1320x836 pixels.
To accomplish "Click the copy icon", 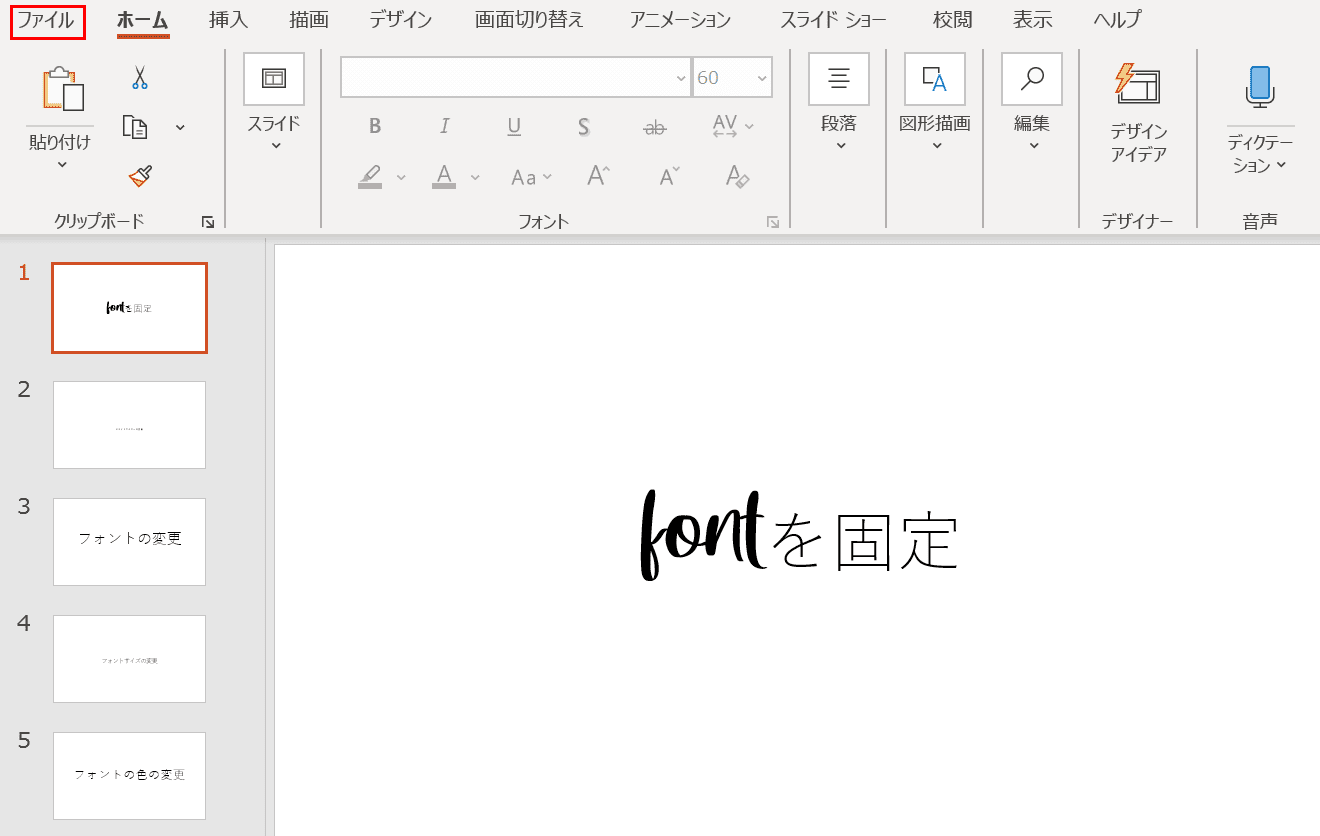I will pos(134,127).
